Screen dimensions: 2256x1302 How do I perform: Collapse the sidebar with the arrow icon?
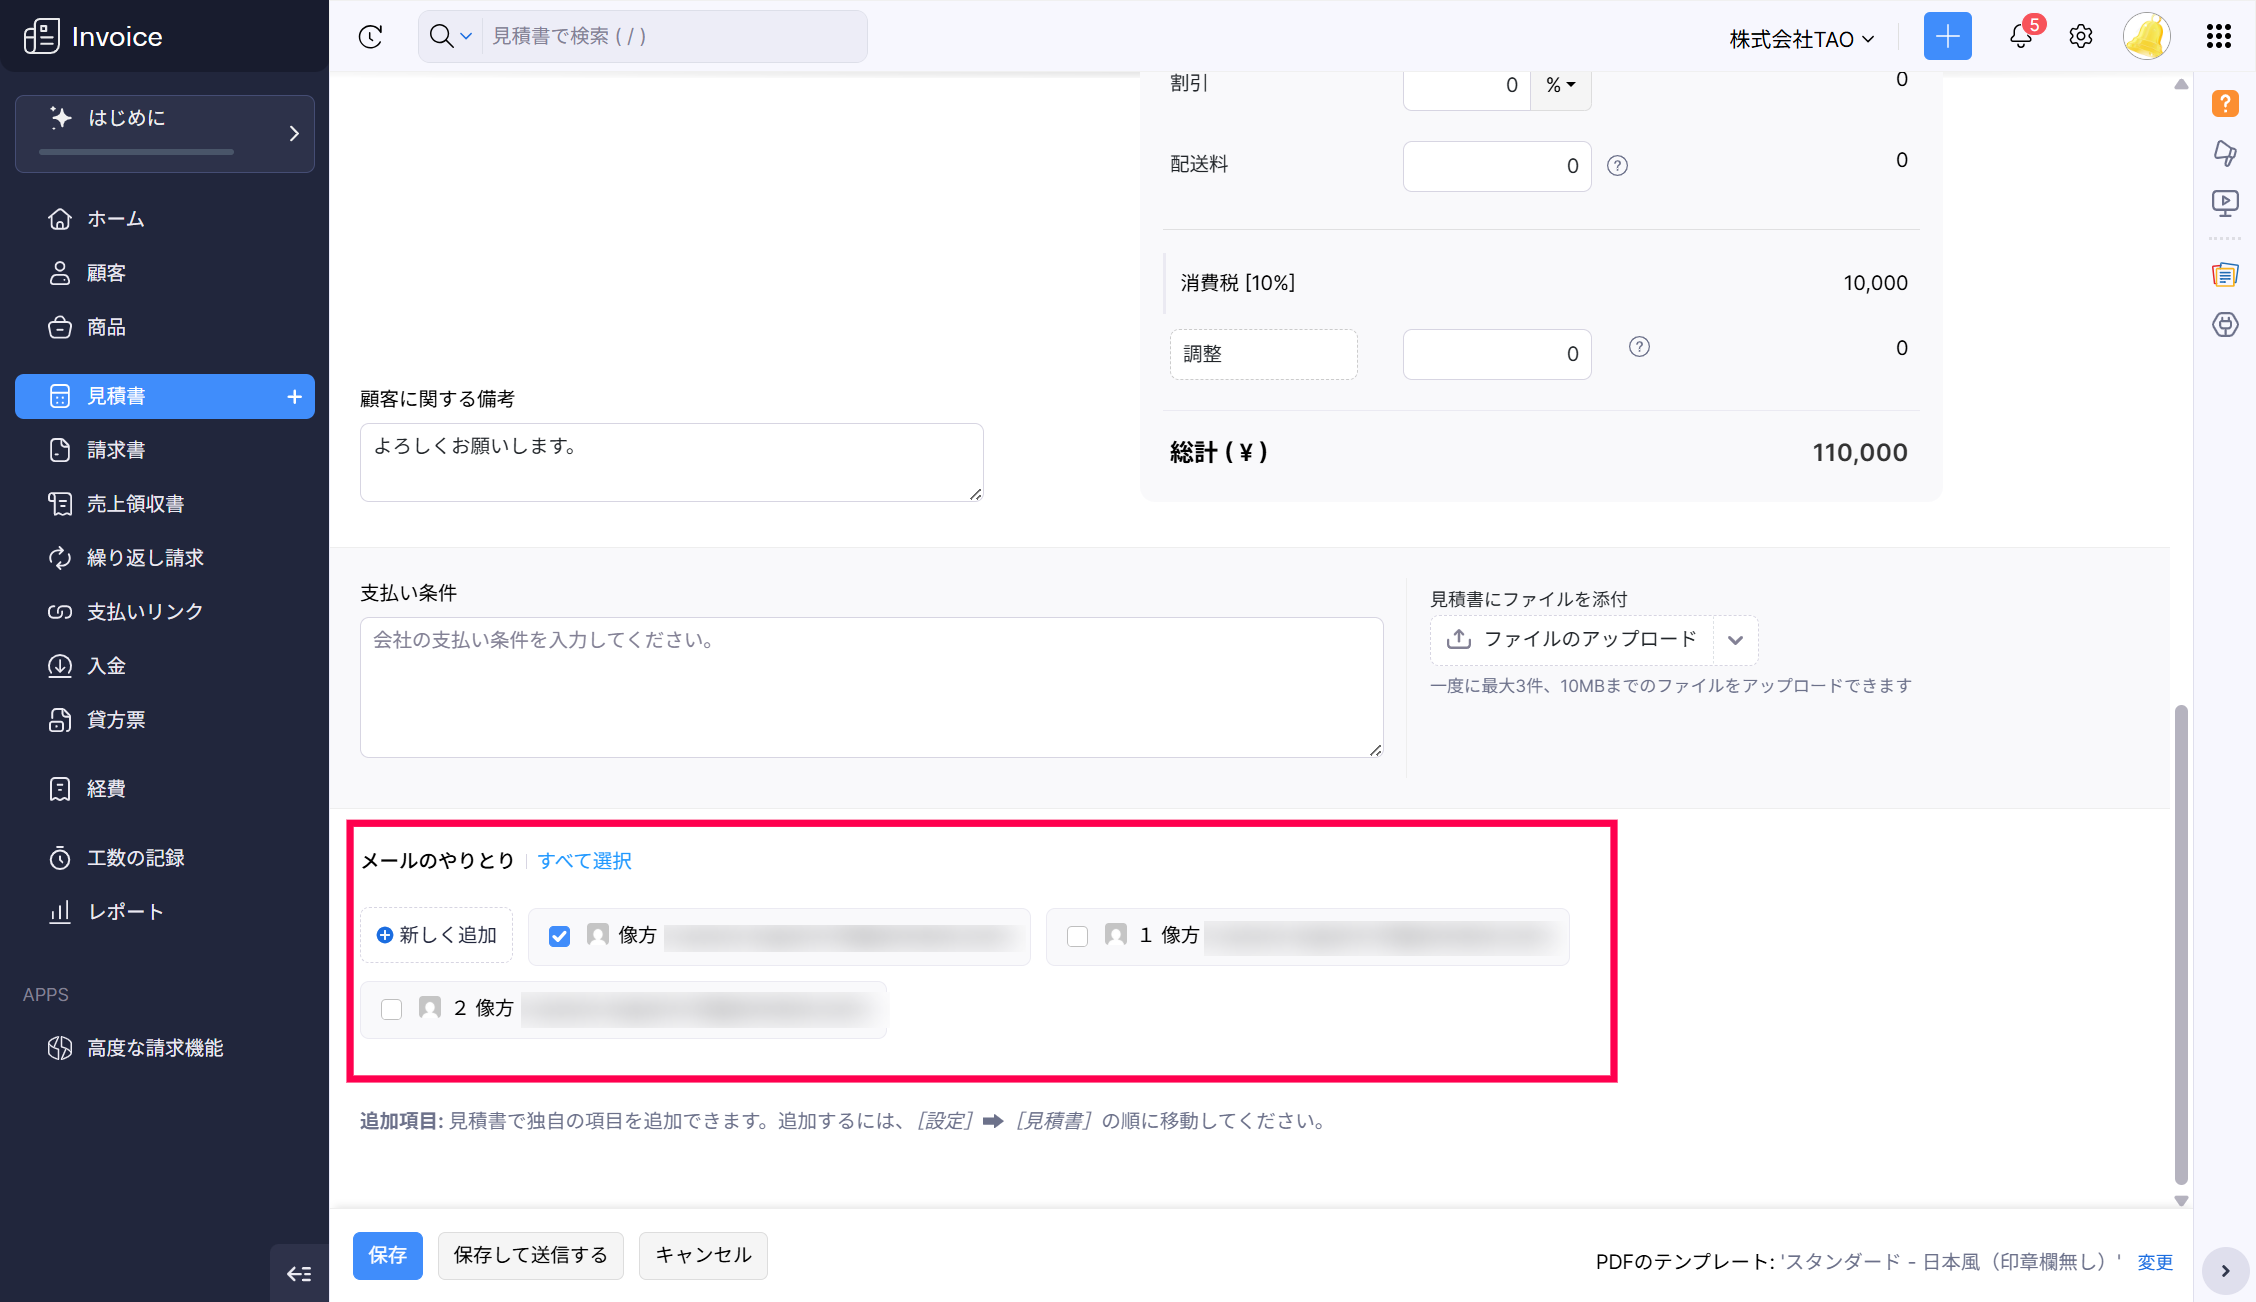[x=299, y=1273]
